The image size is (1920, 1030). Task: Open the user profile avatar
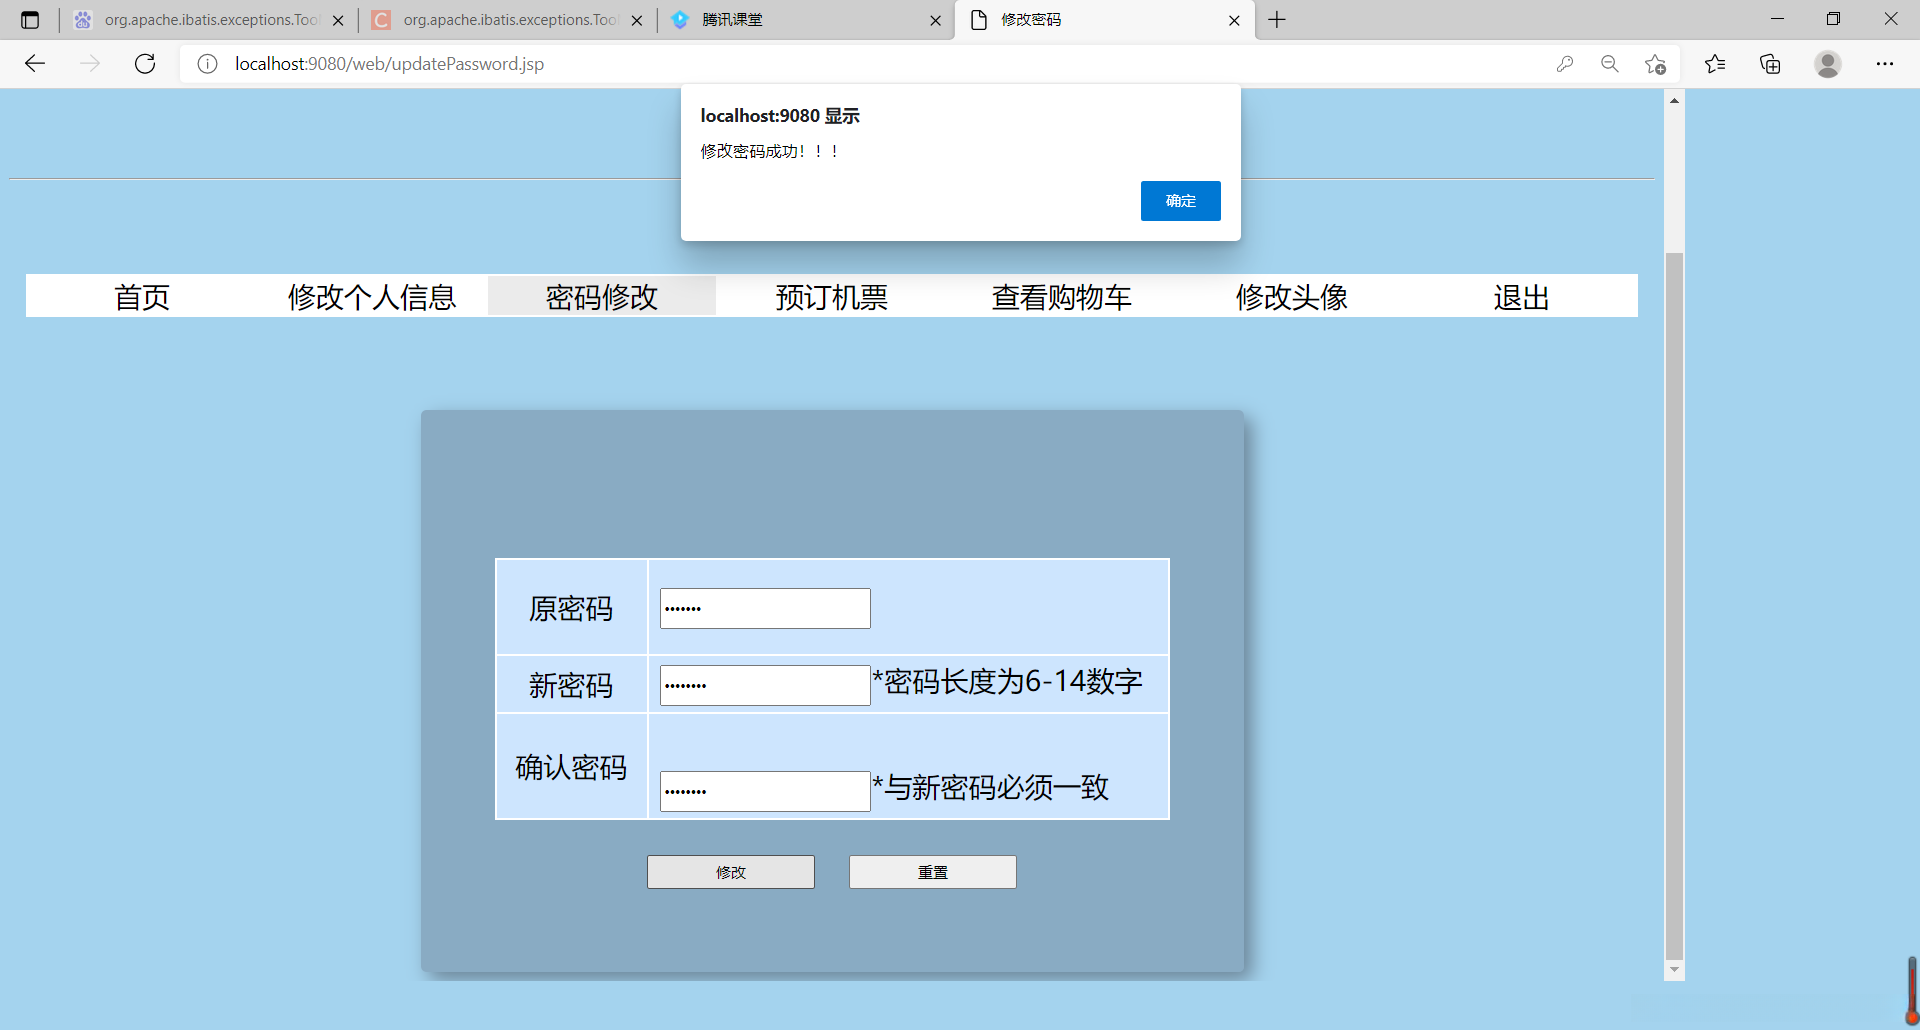coord(1828,64)
